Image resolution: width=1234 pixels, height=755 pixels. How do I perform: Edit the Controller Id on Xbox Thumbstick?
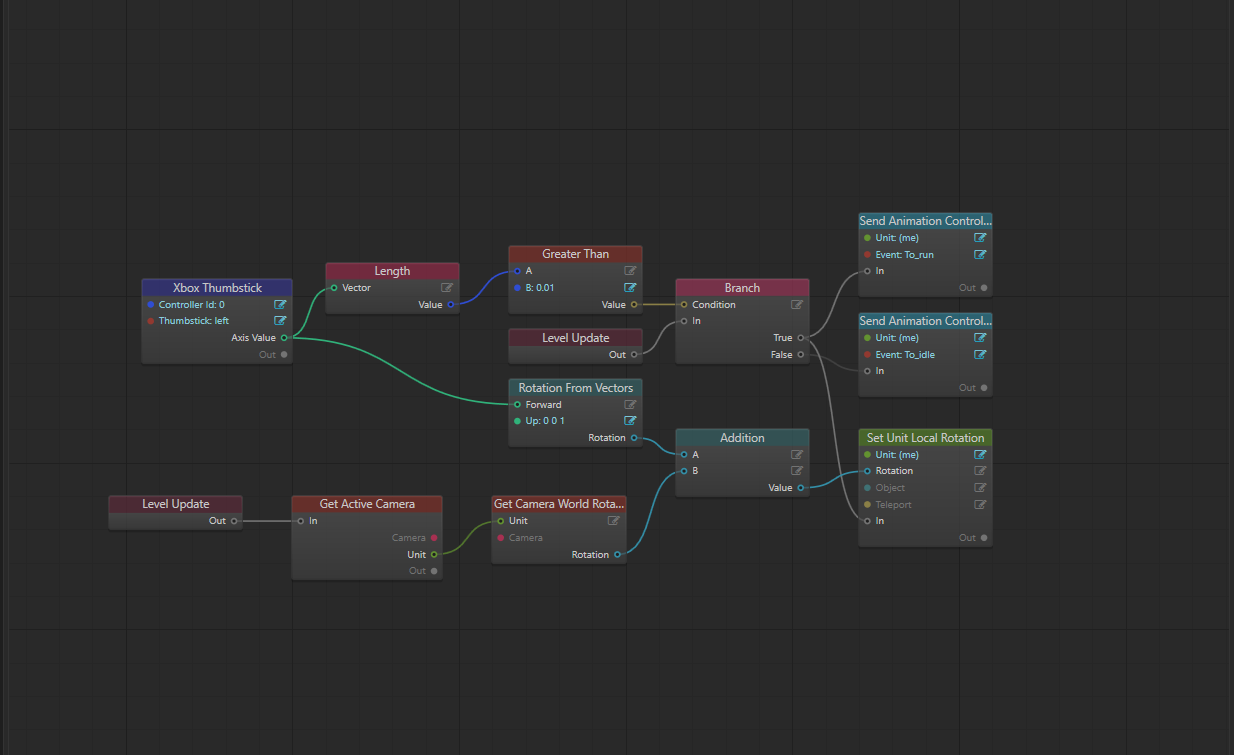(x=281, y=304)
